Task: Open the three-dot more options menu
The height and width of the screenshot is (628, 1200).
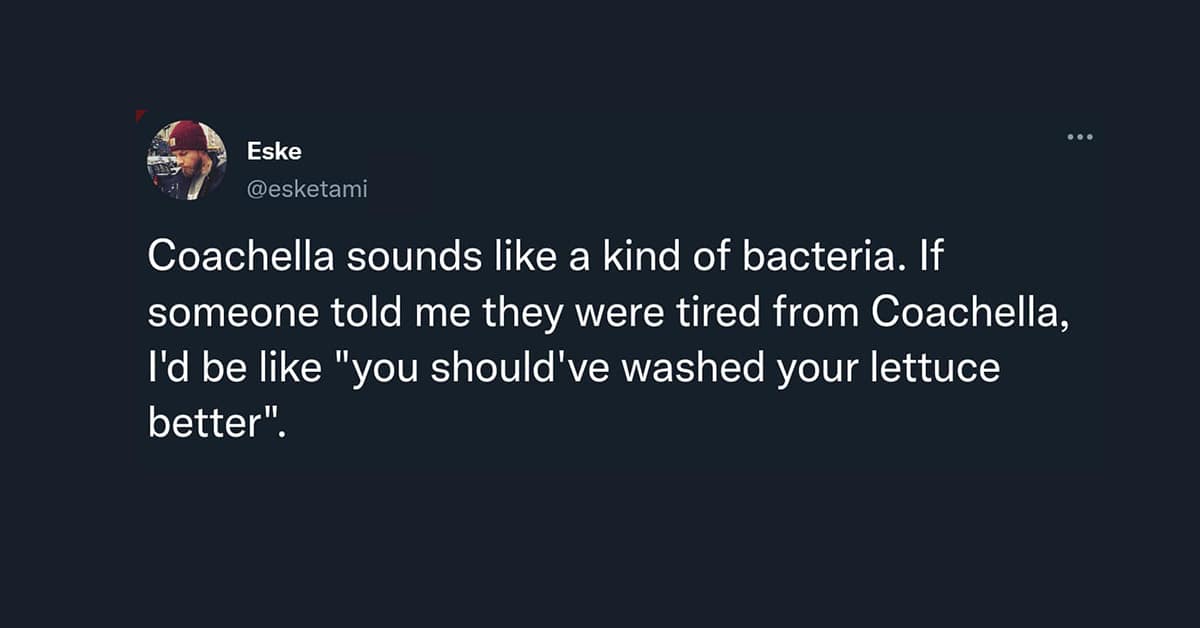Action: coord(1079,136)
